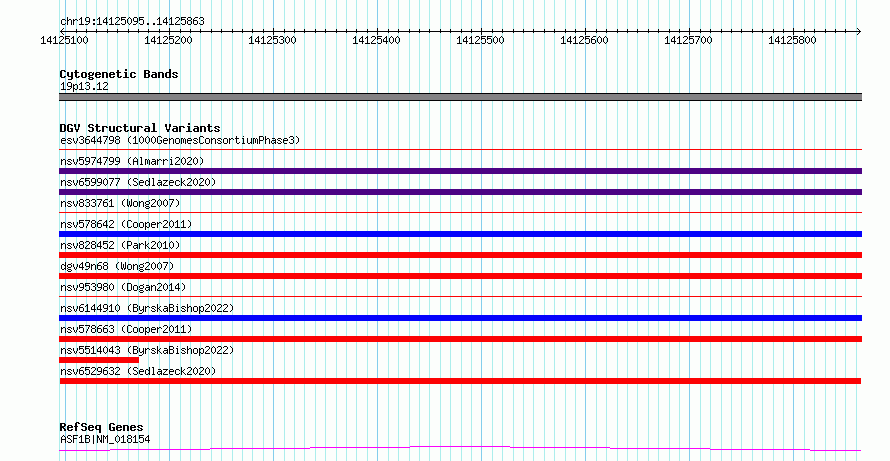Click ruler position 14125400
The image size is (890, 461).
click(376, 40)
